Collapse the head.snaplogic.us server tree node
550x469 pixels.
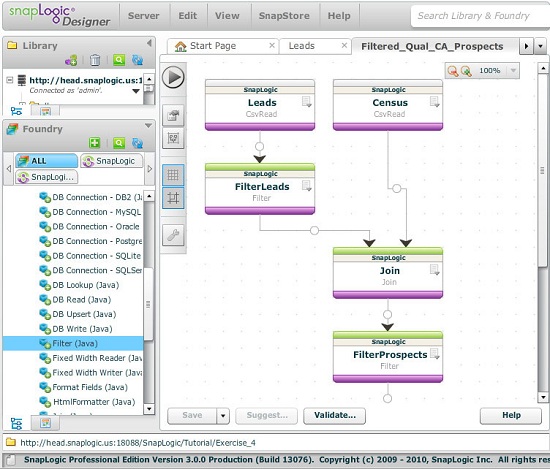(x=10, y=80)
